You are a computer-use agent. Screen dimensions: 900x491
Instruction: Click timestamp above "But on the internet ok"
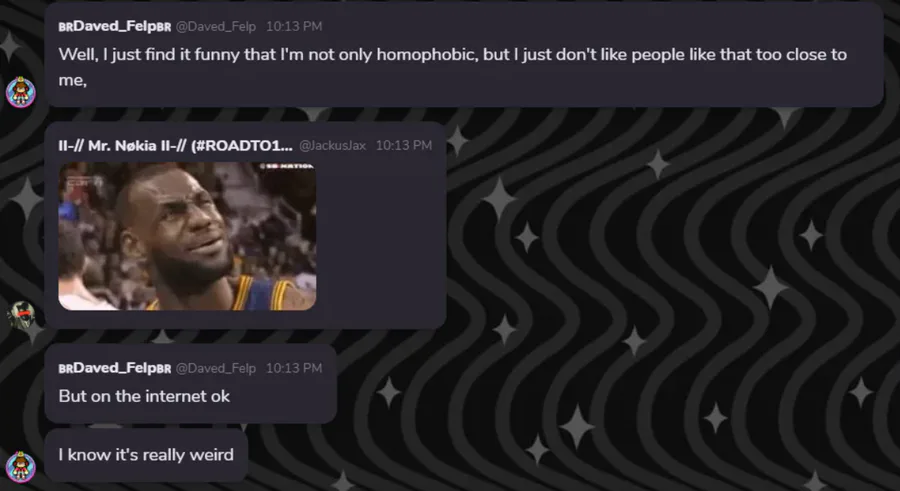tap(294, 368)
